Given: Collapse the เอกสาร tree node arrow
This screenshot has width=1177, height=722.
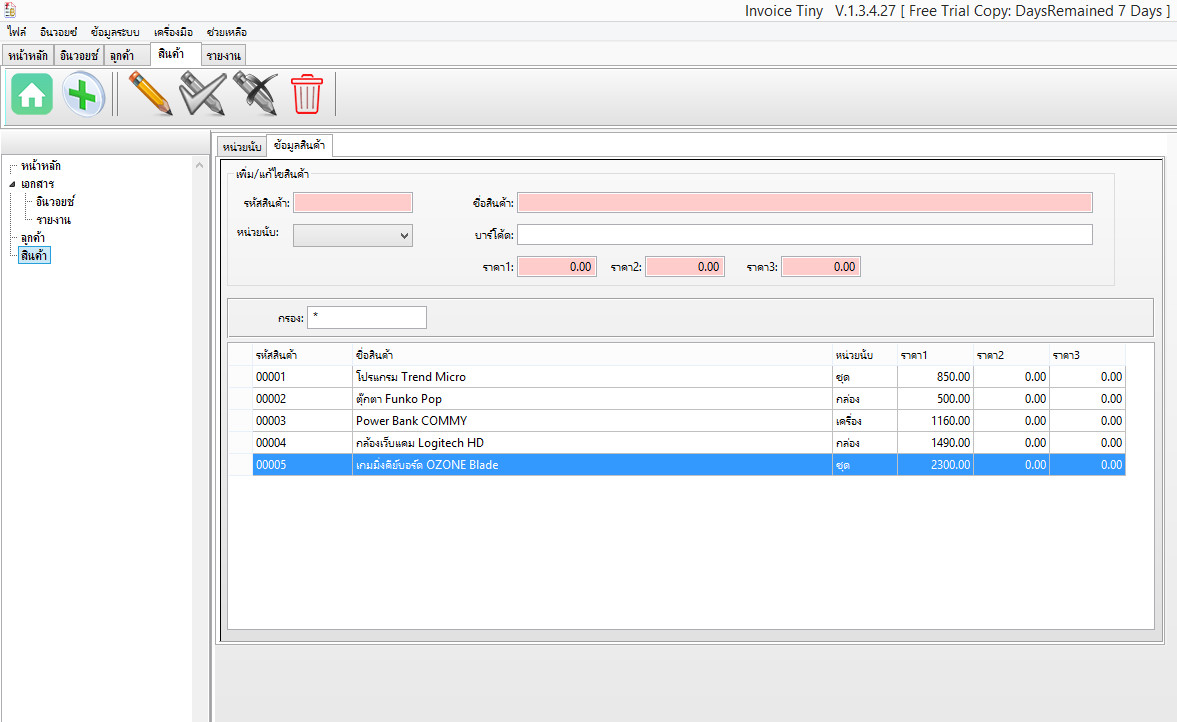Looking at the screenshot, I should pos(12,184).
